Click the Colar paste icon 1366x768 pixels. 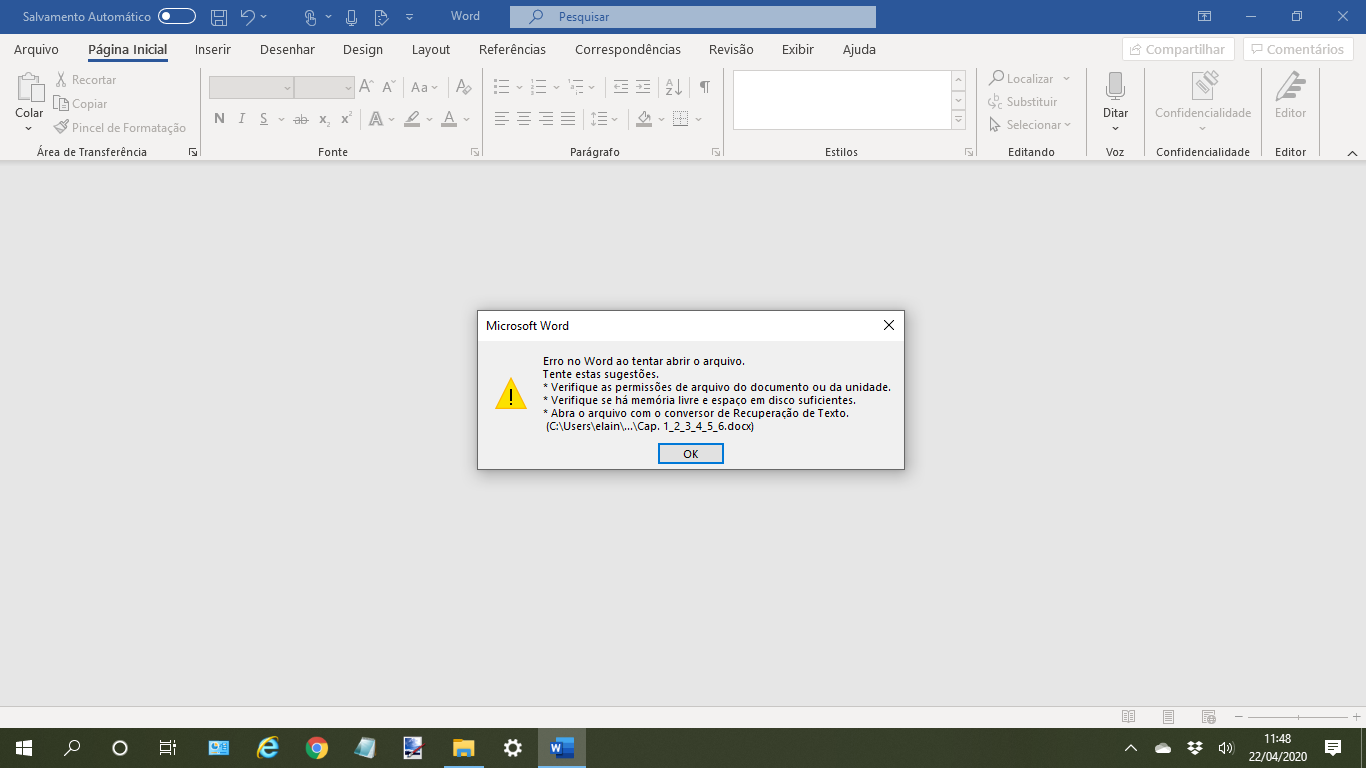29,88
